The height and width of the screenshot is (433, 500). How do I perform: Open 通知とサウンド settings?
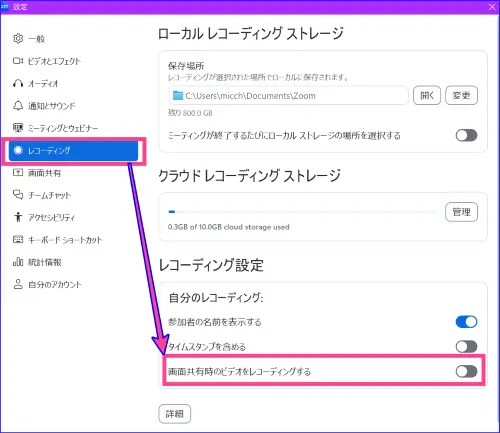tap(73, 106)
